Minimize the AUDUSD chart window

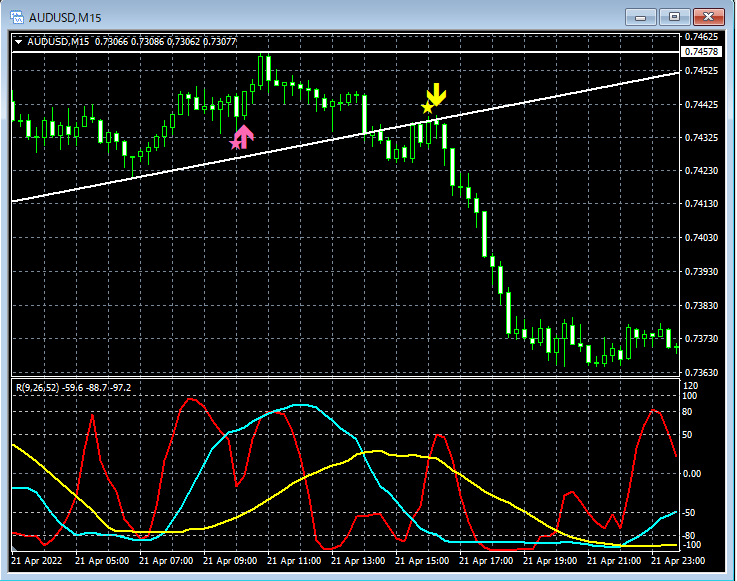640,17
